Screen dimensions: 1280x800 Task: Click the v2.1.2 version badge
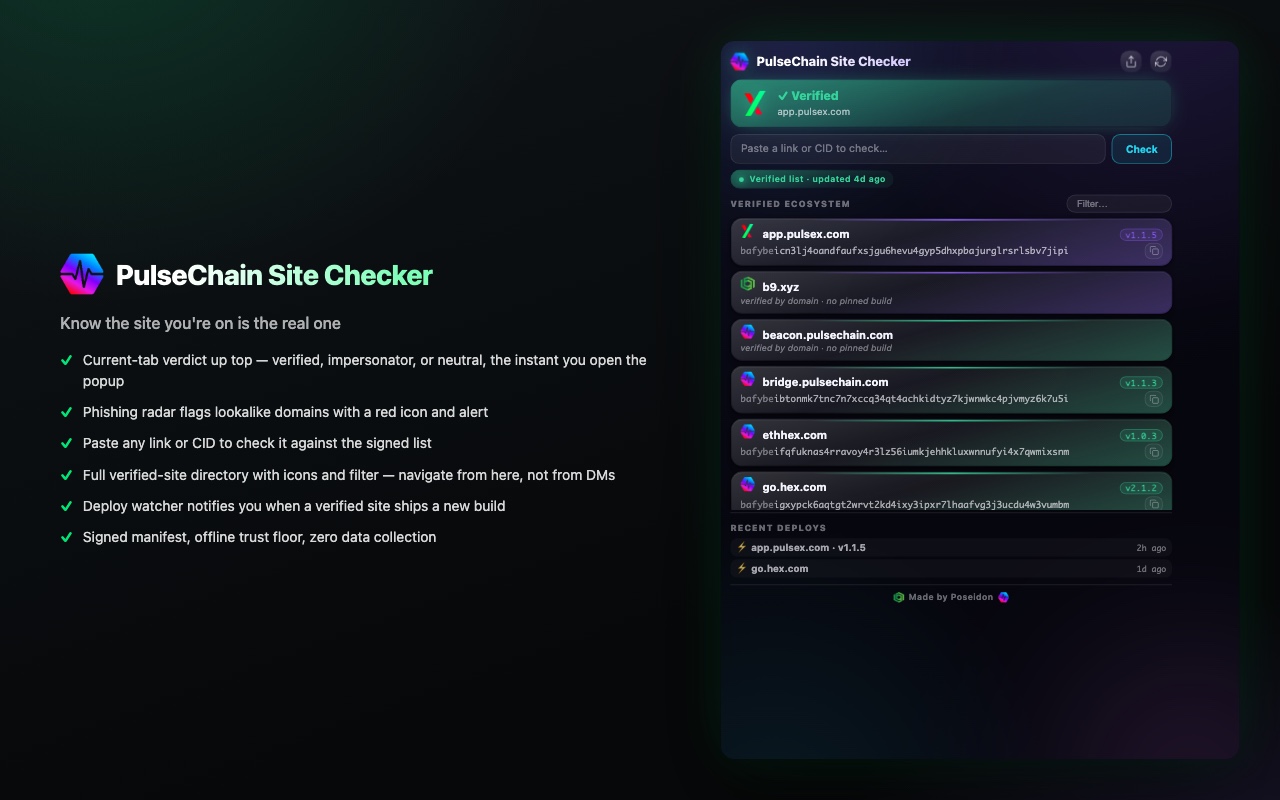1141,488
